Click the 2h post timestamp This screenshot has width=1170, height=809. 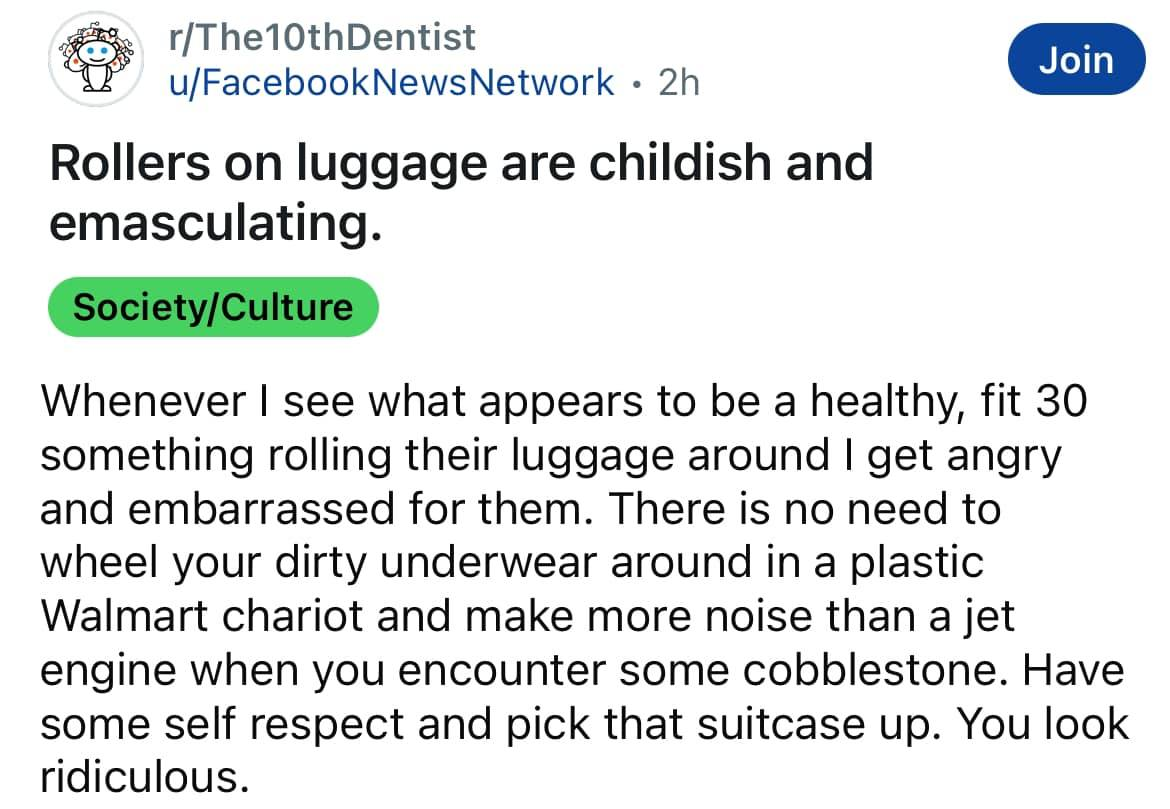click(679, 82)
